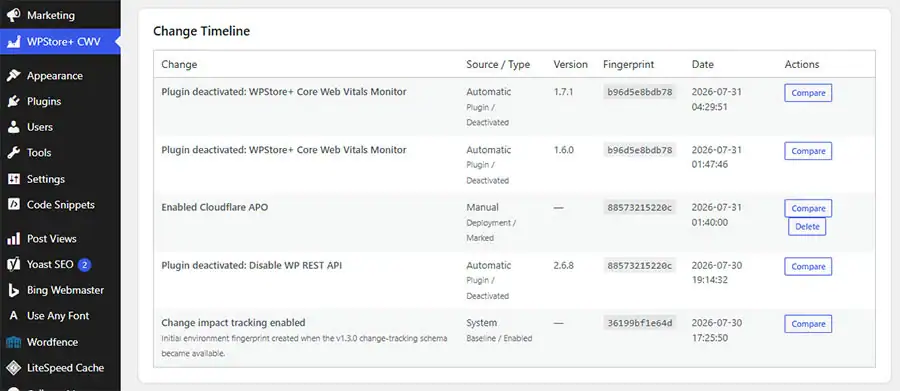Click the WPStore+ CWV chart icon
Image resolution: width=900 pixels, height=391 pixels.
coord(14,42)
